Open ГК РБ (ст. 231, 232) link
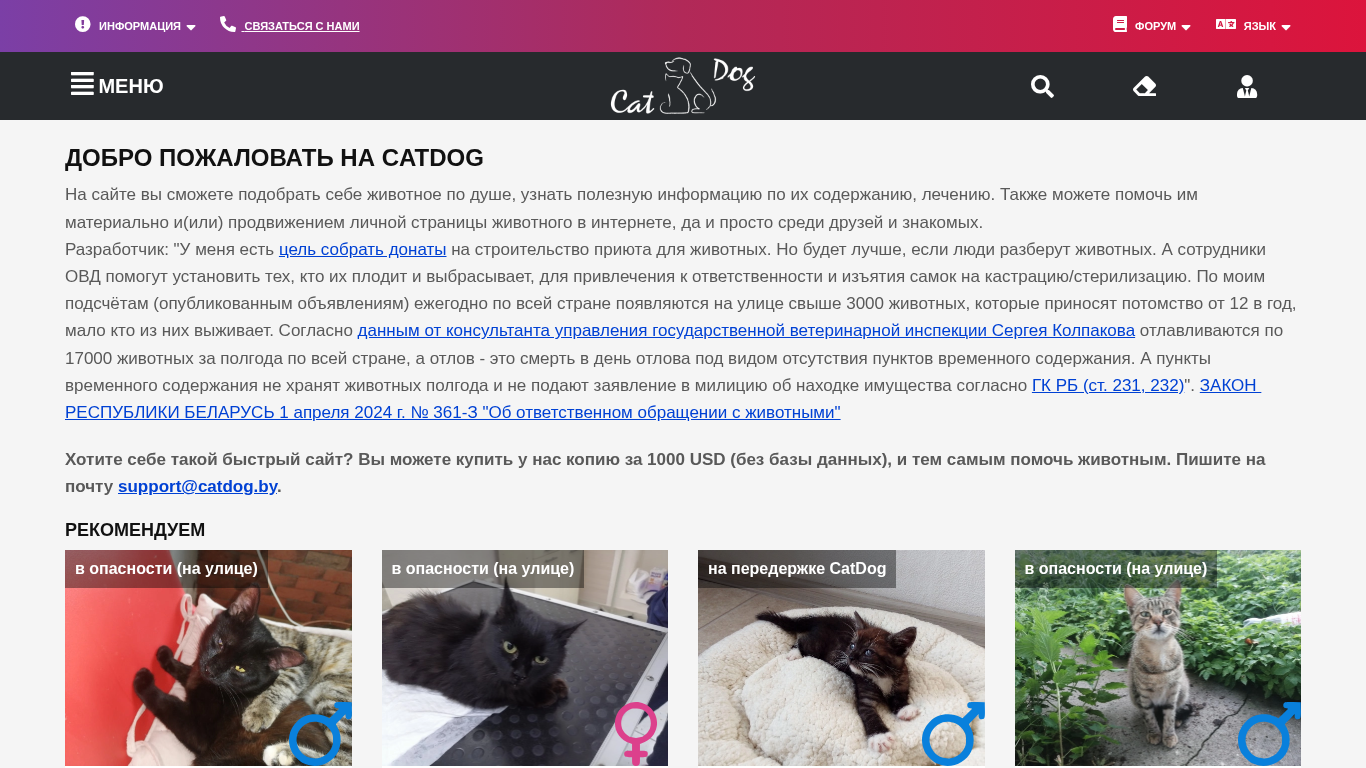Image resolution: width=1366 pixels, height=768 pixels. click(1108, 385)
